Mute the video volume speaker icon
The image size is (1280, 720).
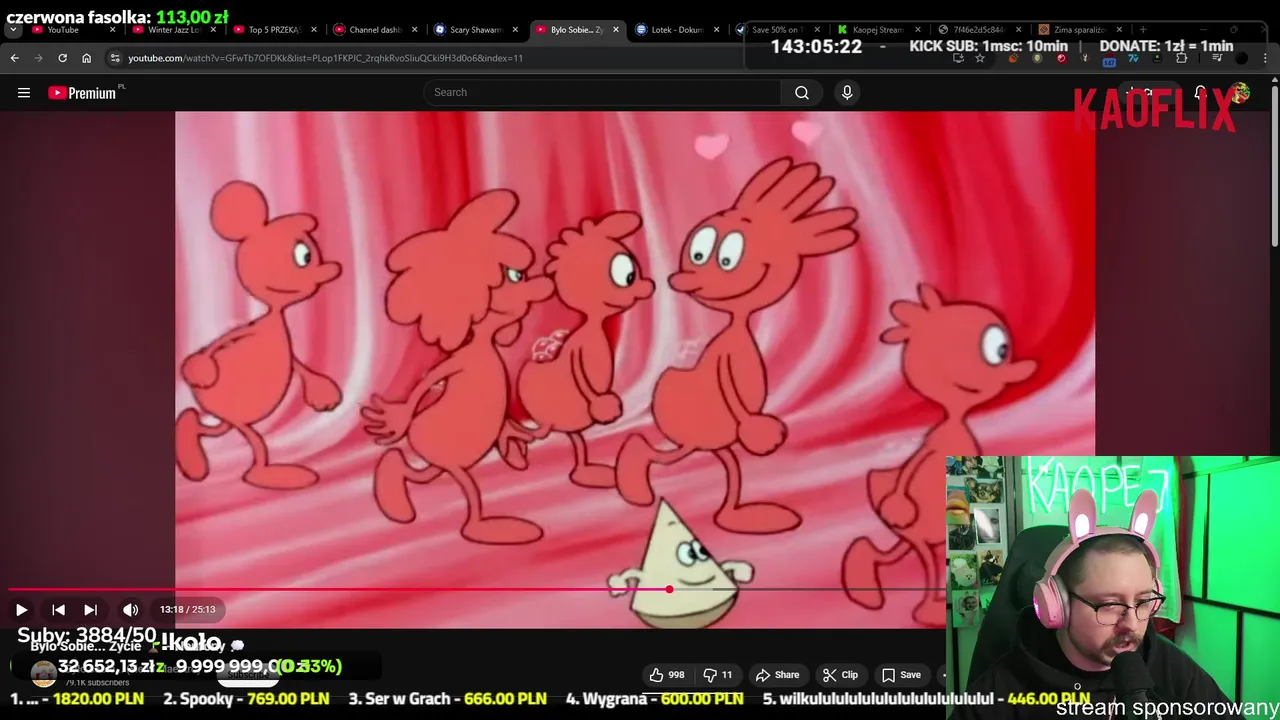coord(130,609)
